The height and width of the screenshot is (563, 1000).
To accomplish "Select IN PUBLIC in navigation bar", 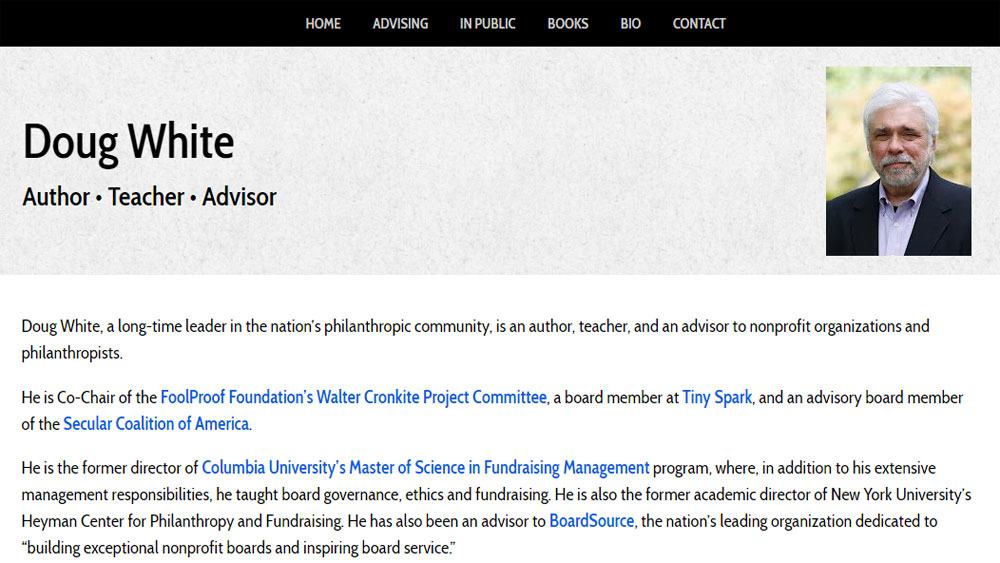I will tap(487, 24).
